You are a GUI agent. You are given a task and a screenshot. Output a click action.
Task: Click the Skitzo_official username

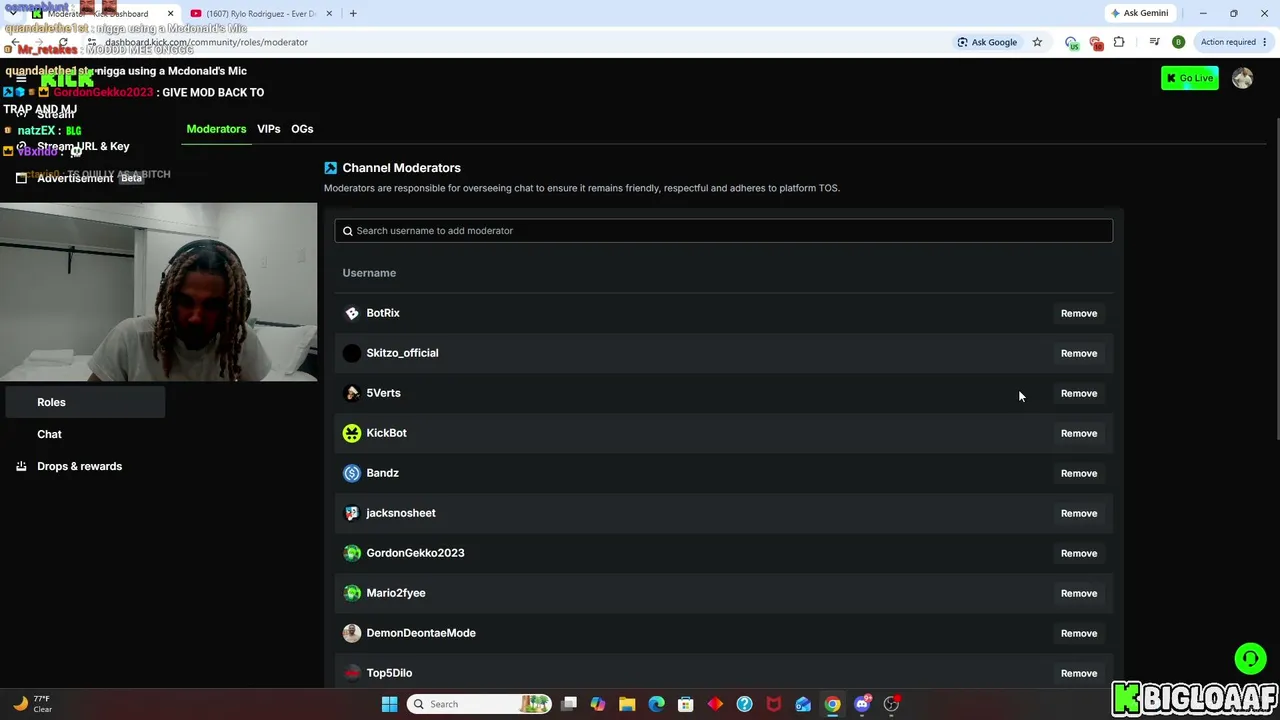click(402, 353)
